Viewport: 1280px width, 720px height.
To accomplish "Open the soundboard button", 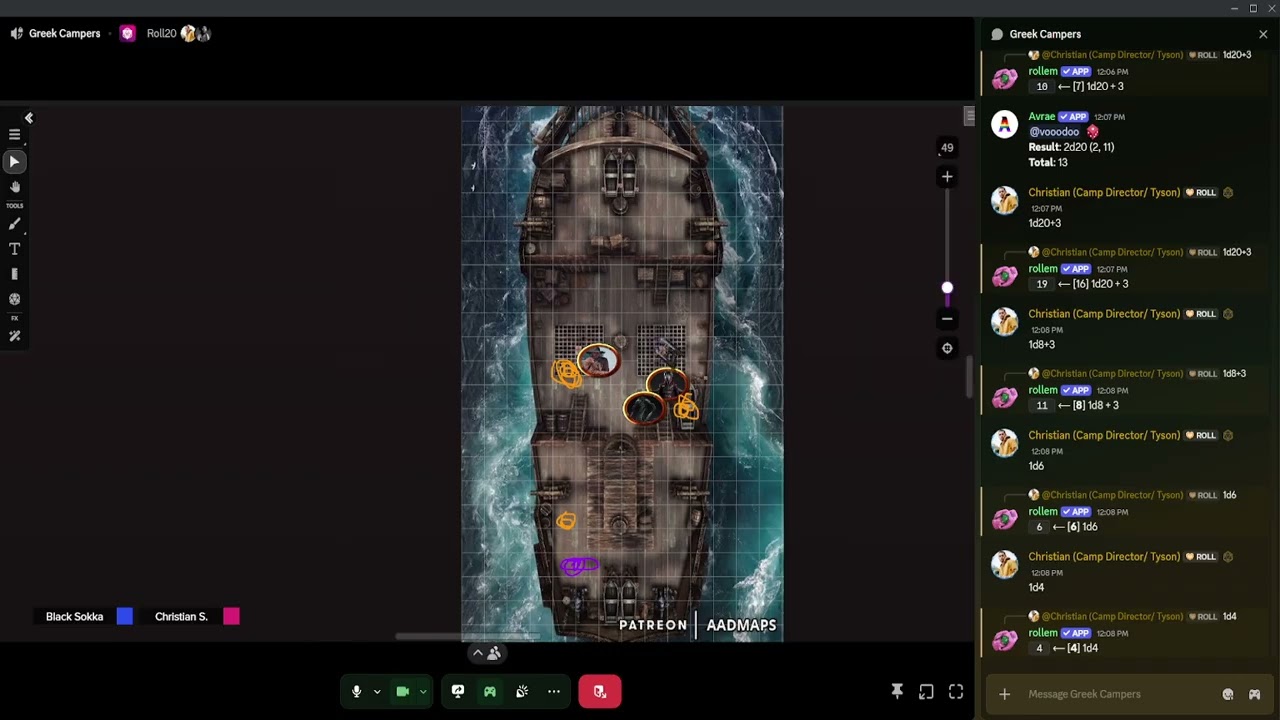I will click(x=522, y=691).
